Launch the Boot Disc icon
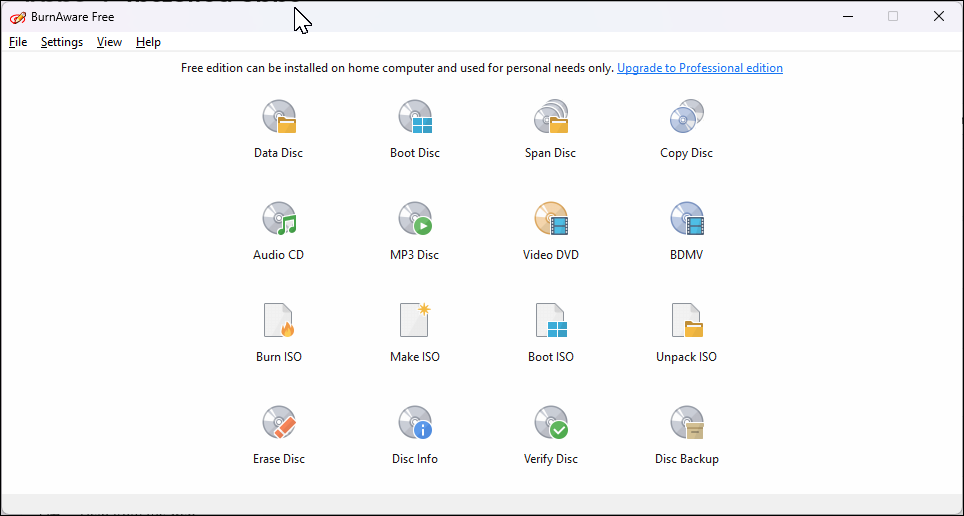964x516 pixels. point(415,117)
